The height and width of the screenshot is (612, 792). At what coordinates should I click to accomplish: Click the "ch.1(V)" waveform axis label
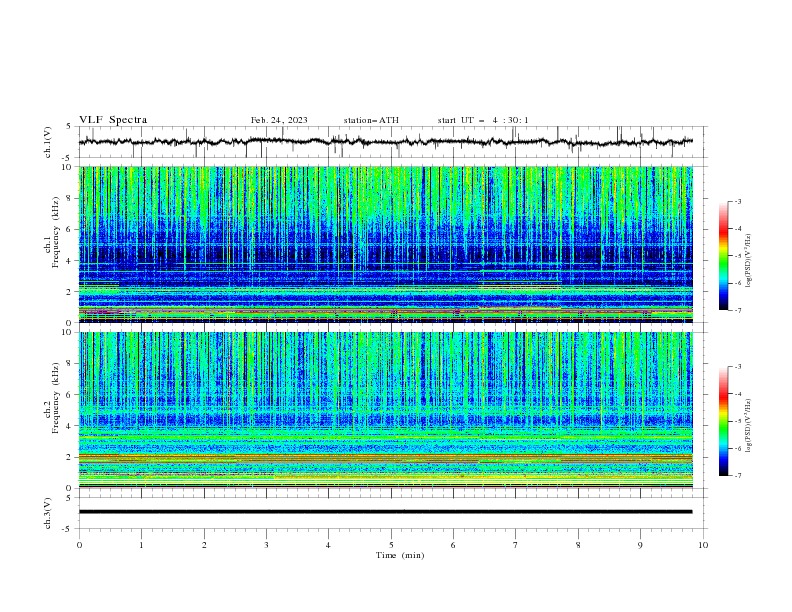pos(48,142)
